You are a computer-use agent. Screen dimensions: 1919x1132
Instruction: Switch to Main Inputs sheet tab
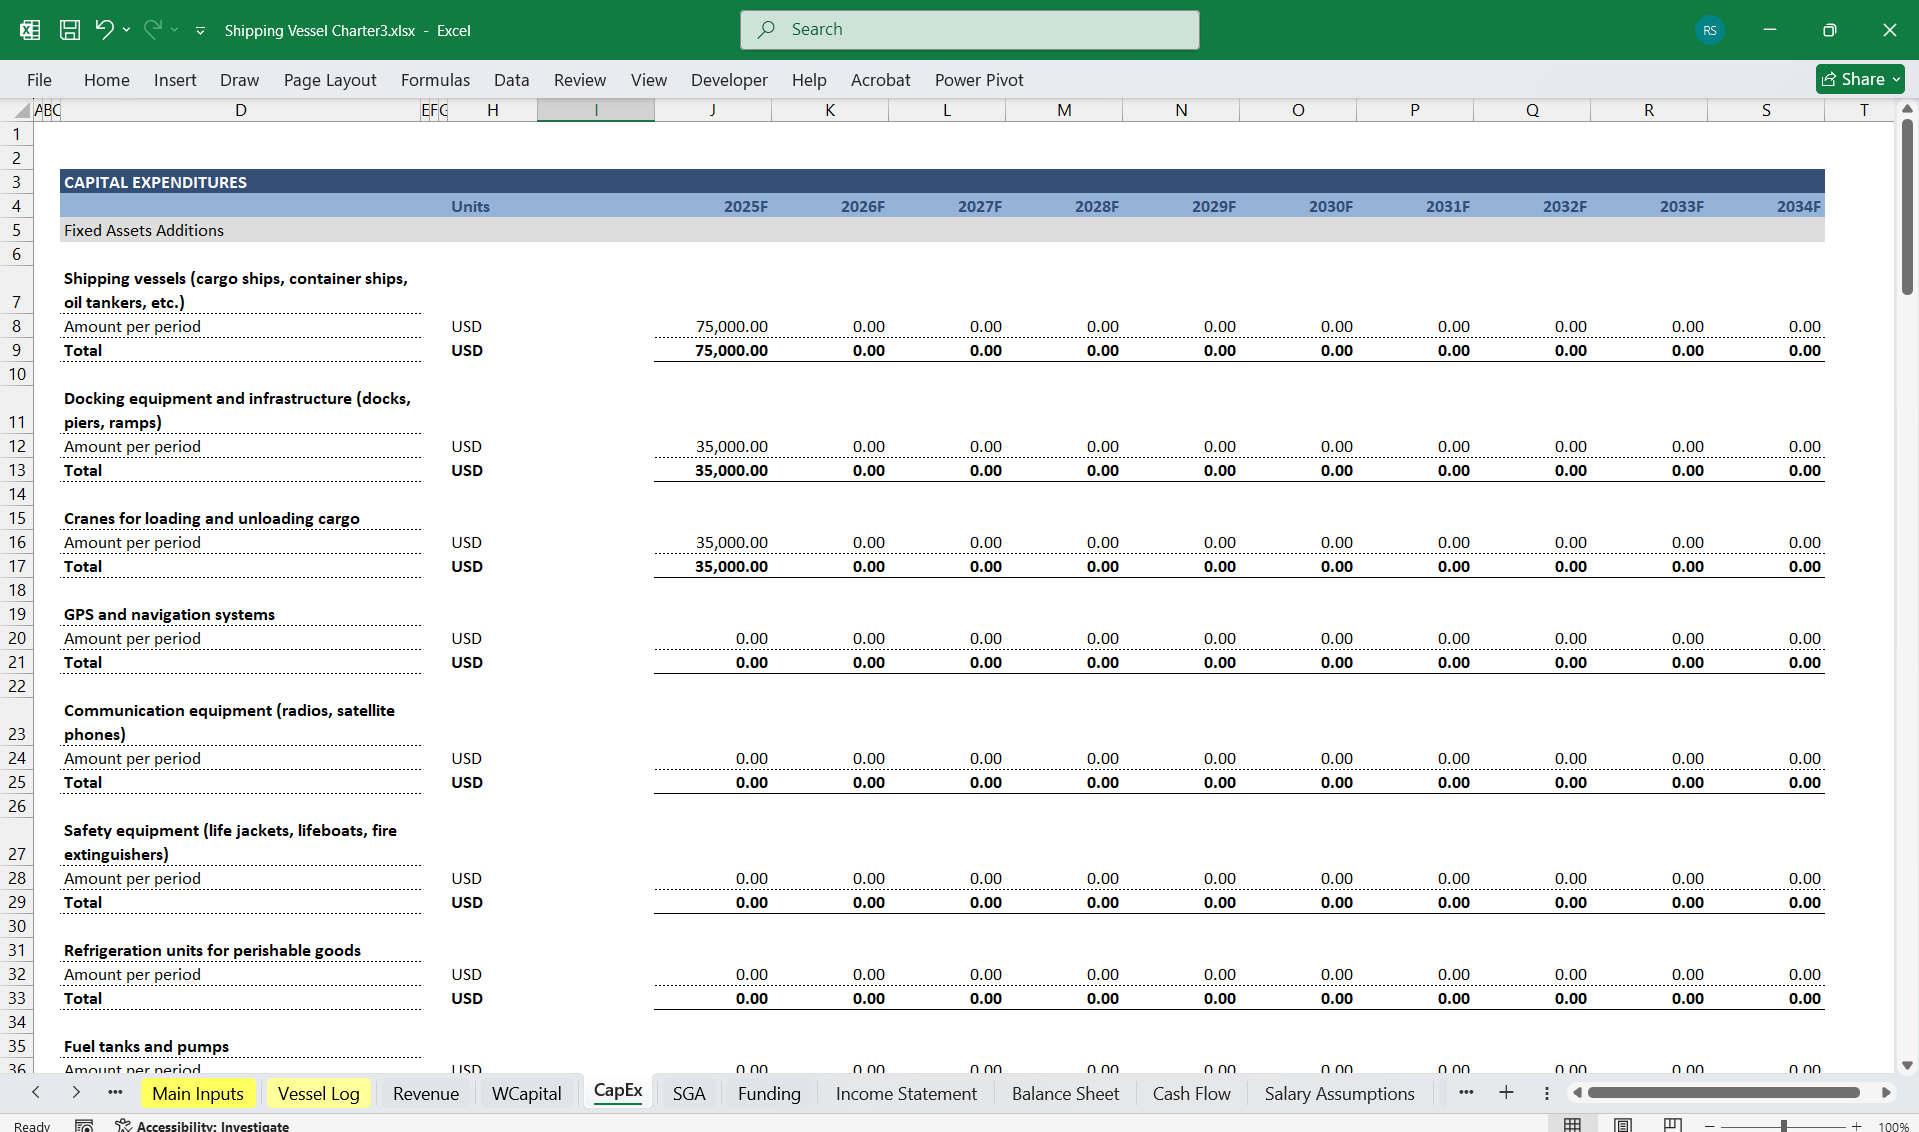(x=198, y=1093)
